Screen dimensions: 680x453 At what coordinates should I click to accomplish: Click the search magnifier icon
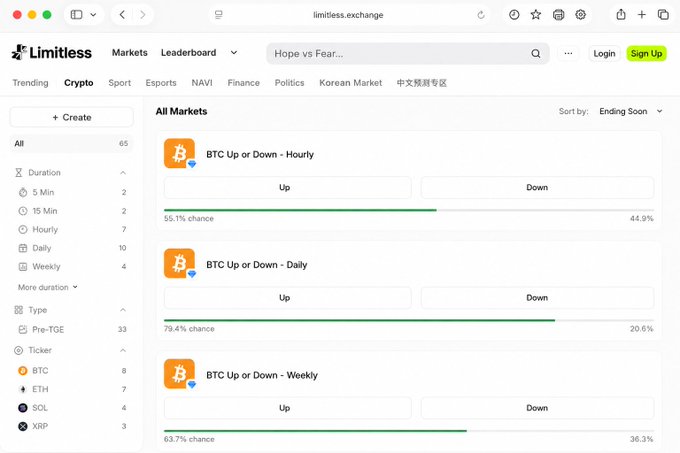point(536,53)
